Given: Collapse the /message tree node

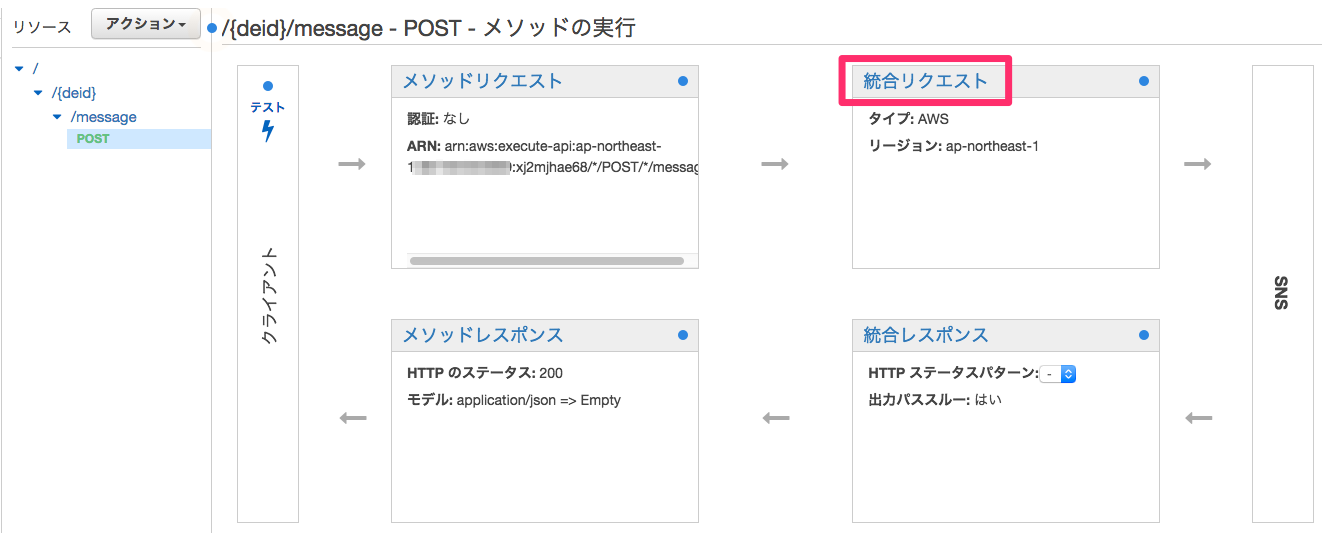Looking at the screenshot, I should pyautogui.click(x=57, y=117).
